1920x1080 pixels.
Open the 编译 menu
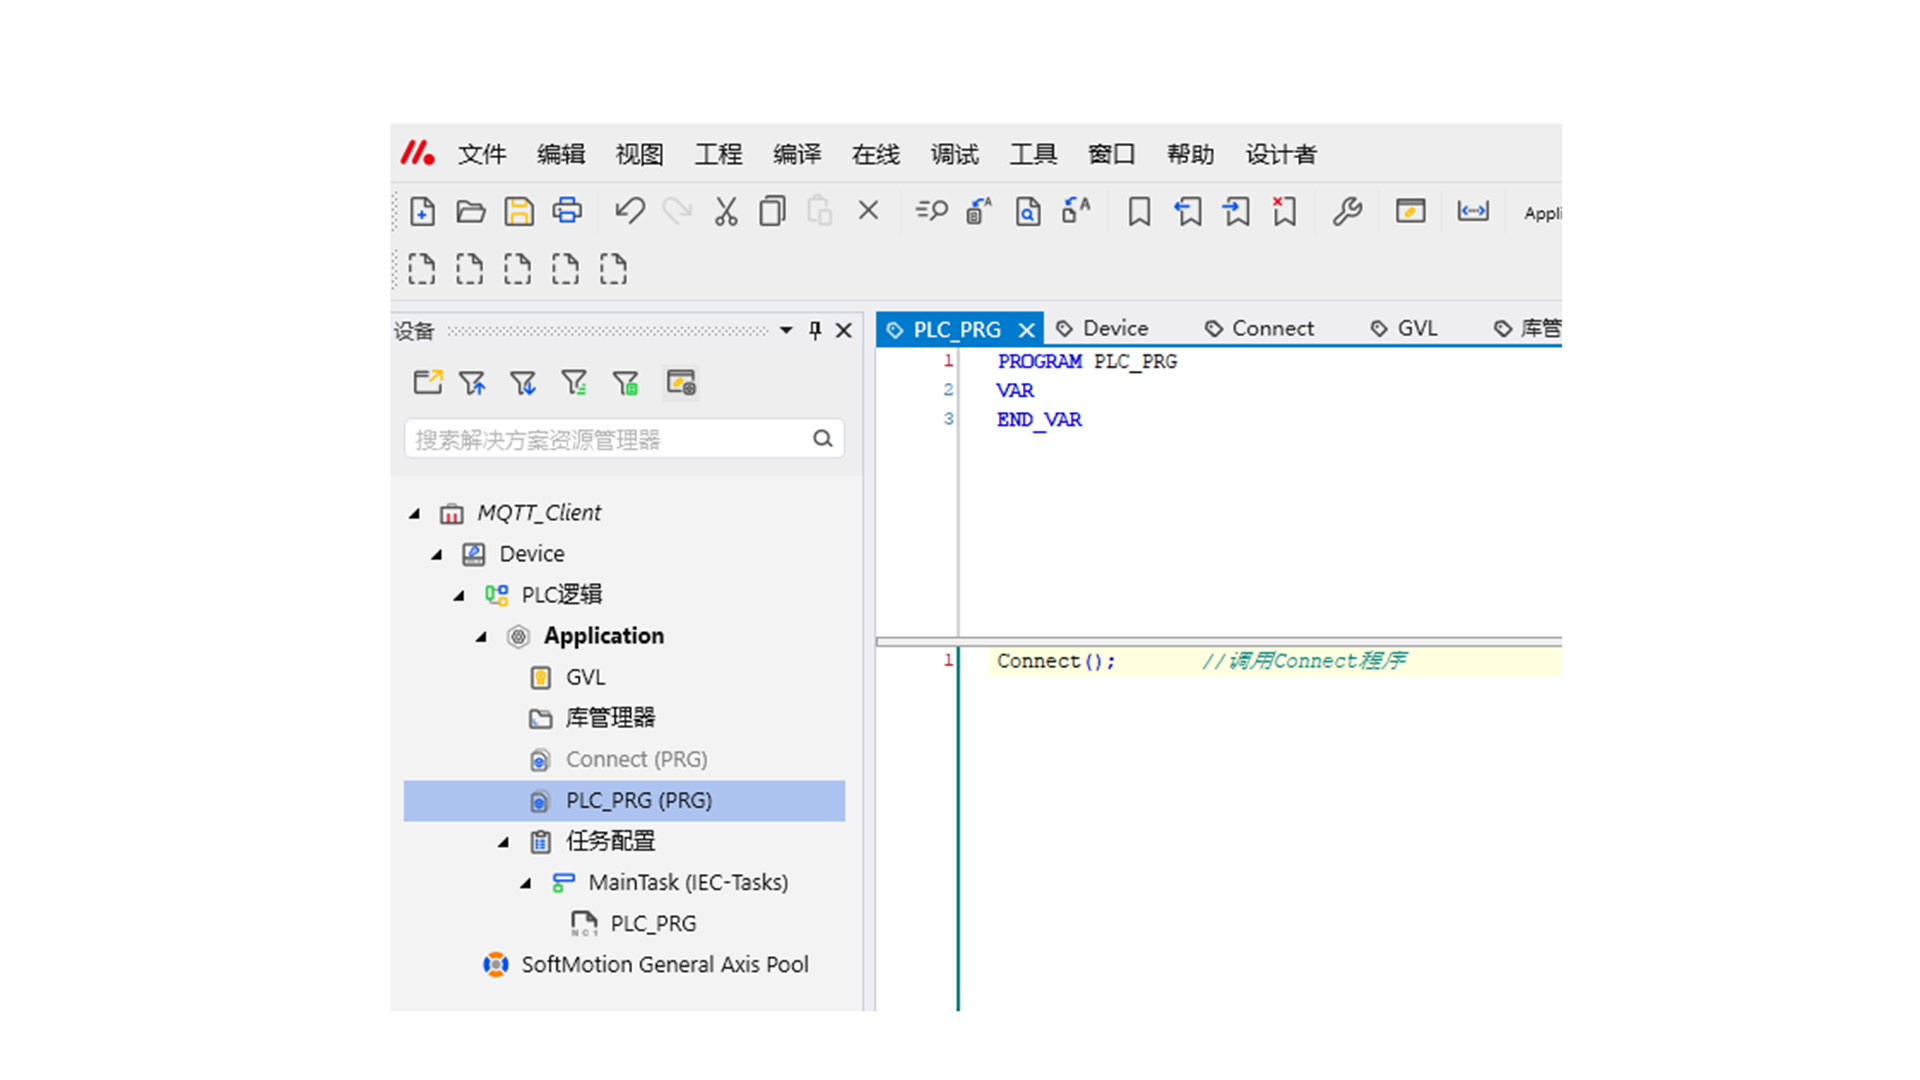coord(797,154)
